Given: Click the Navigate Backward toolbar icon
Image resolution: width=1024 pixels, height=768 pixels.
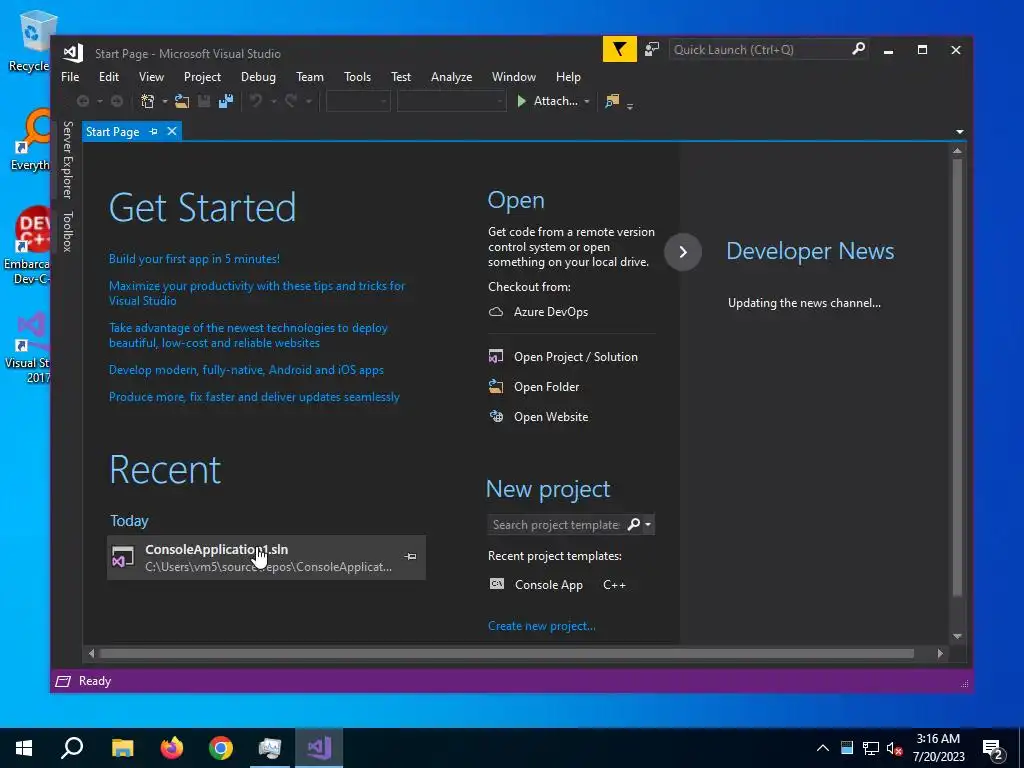Looking at the screenshot, I should point(83,101).
